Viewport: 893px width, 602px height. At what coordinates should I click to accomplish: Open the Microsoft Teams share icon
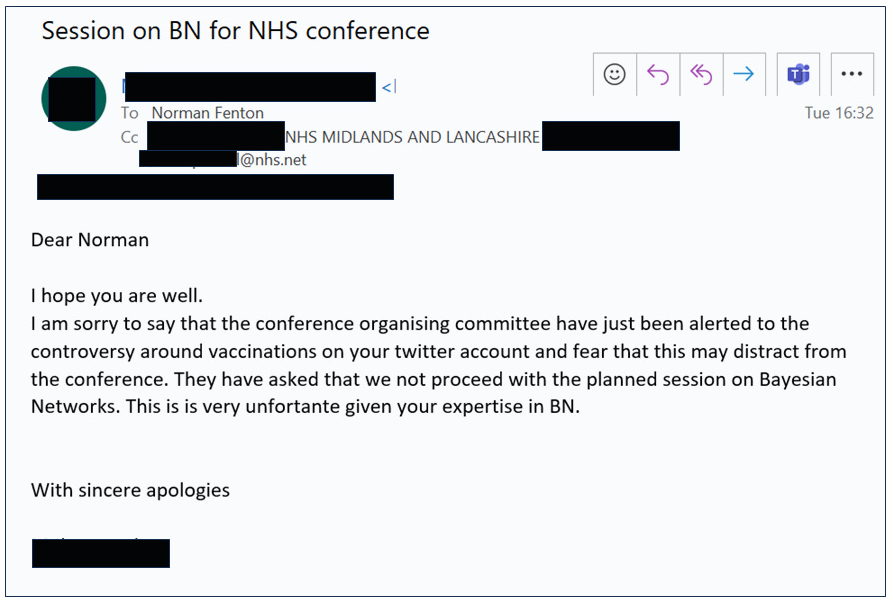pos(798,74)
